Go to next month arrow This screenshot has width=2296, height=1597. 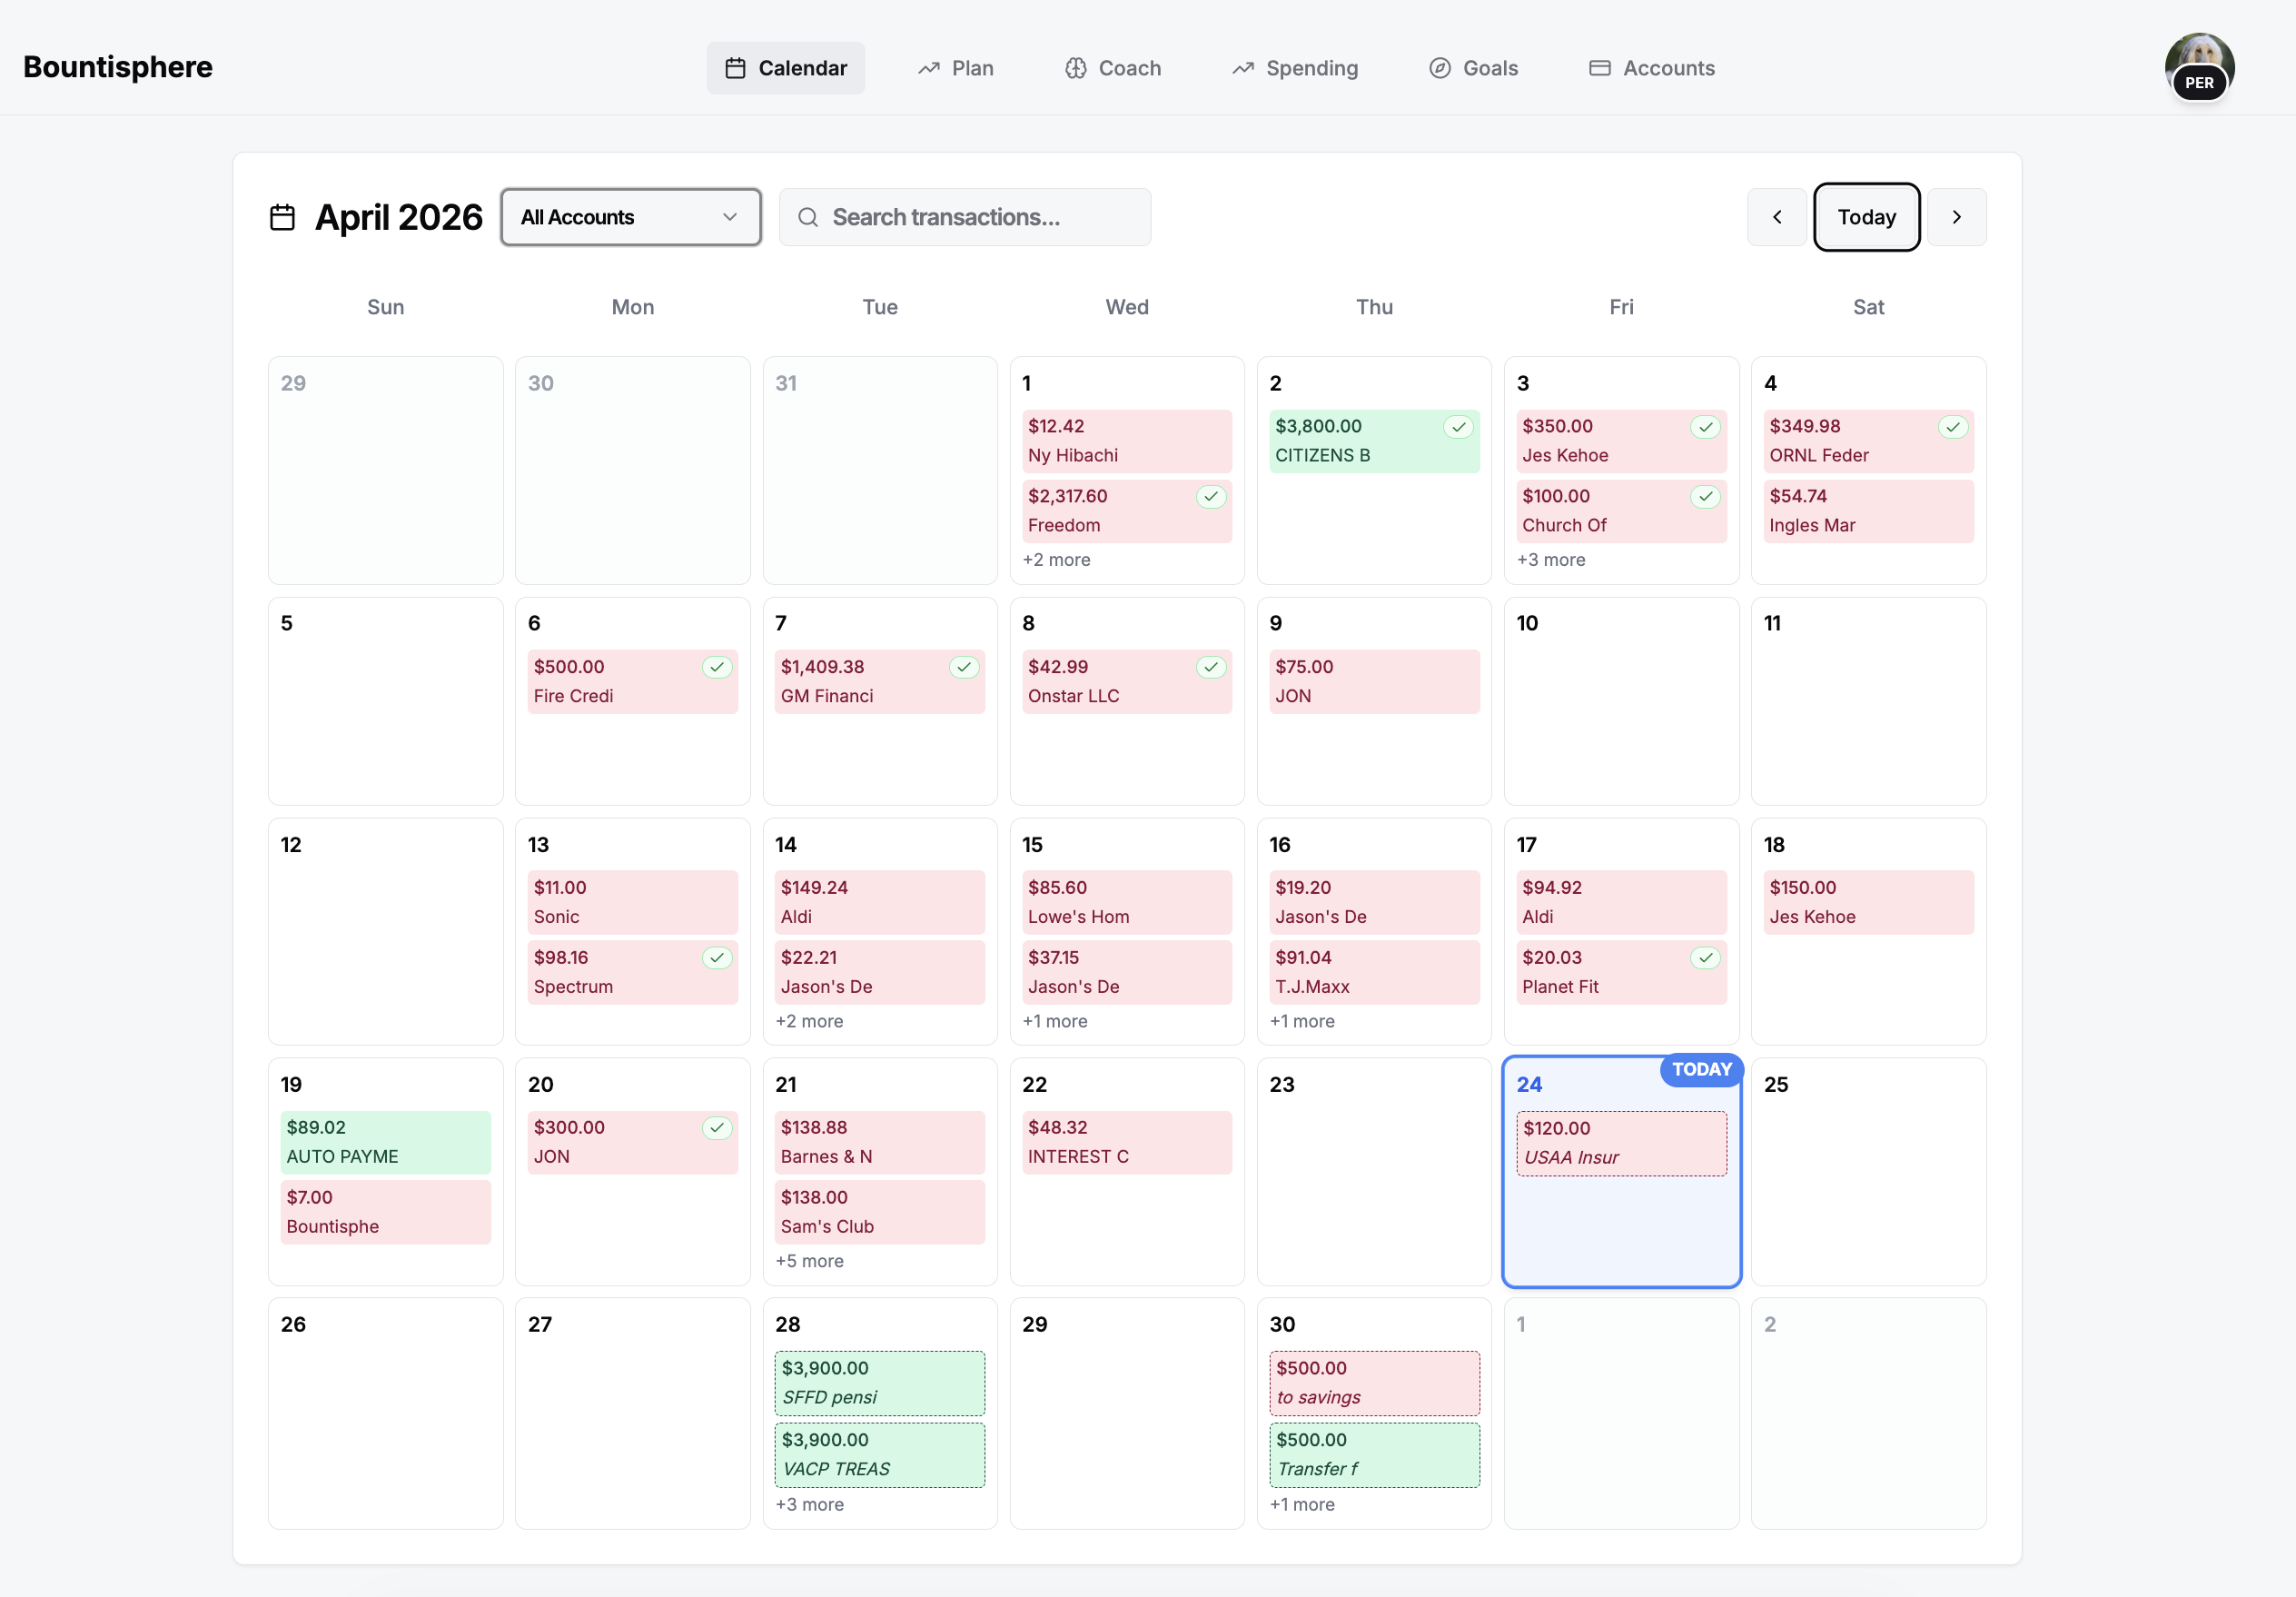tap(1956, 217)
